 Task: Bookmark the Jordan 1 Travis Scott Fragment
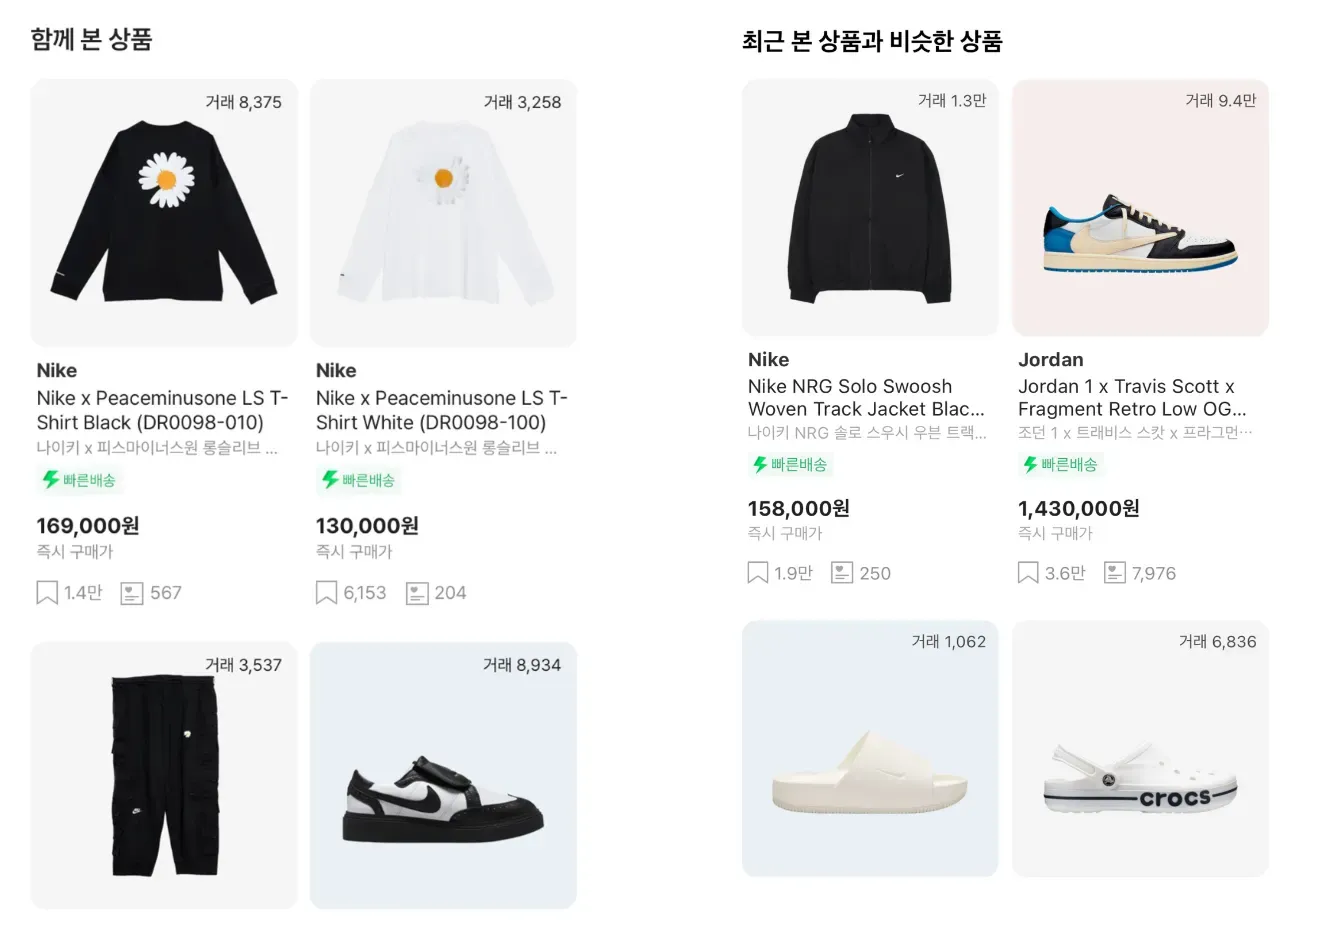pyautogui.click(x=1028, y=573)
